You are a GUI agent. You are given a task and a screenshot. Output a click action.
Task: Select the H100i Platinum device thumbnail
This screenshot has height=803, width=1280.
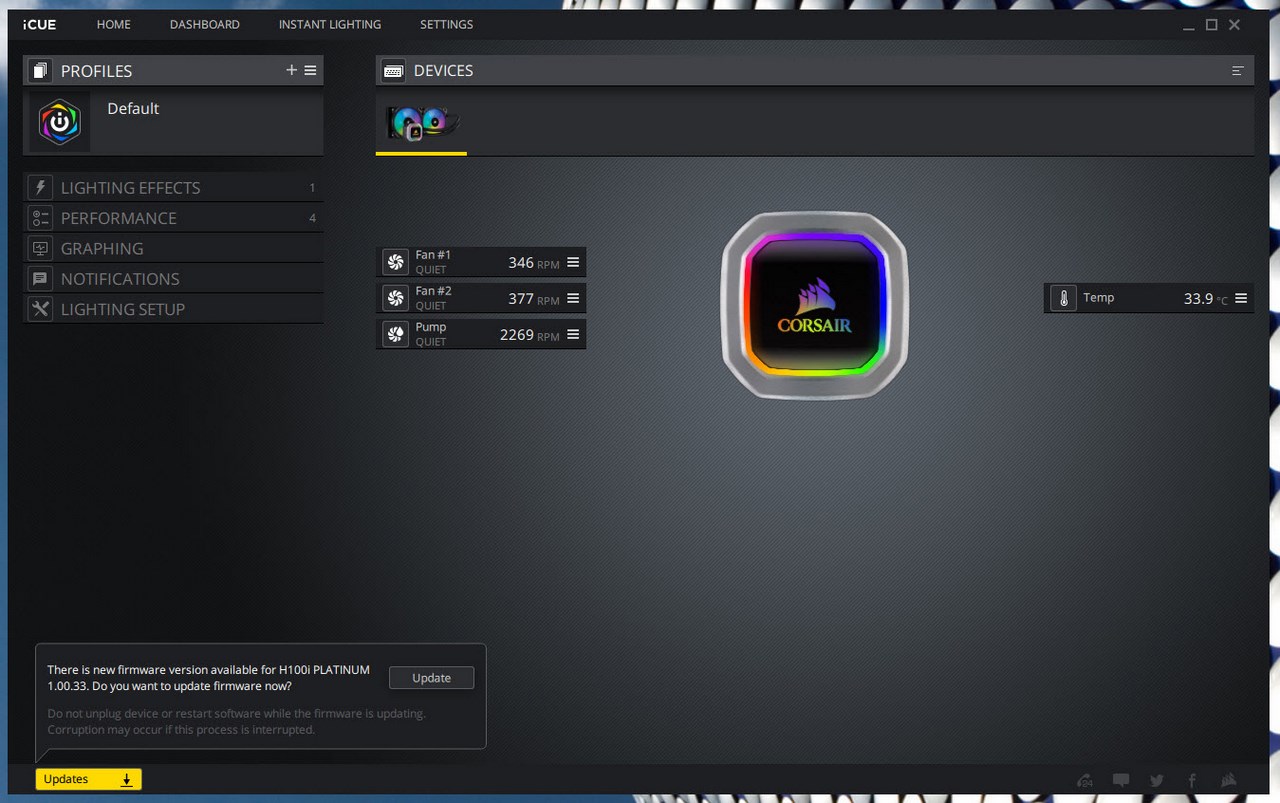pyautogui.click(x=421, y=124)
